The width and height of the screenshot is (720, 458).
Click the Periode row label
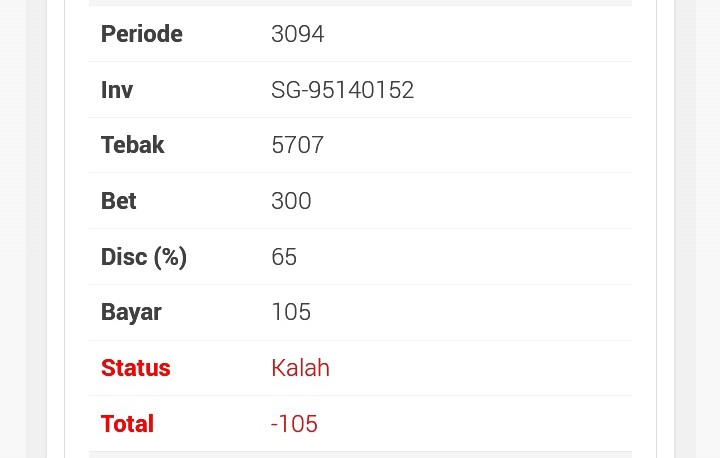coord(141,34)
